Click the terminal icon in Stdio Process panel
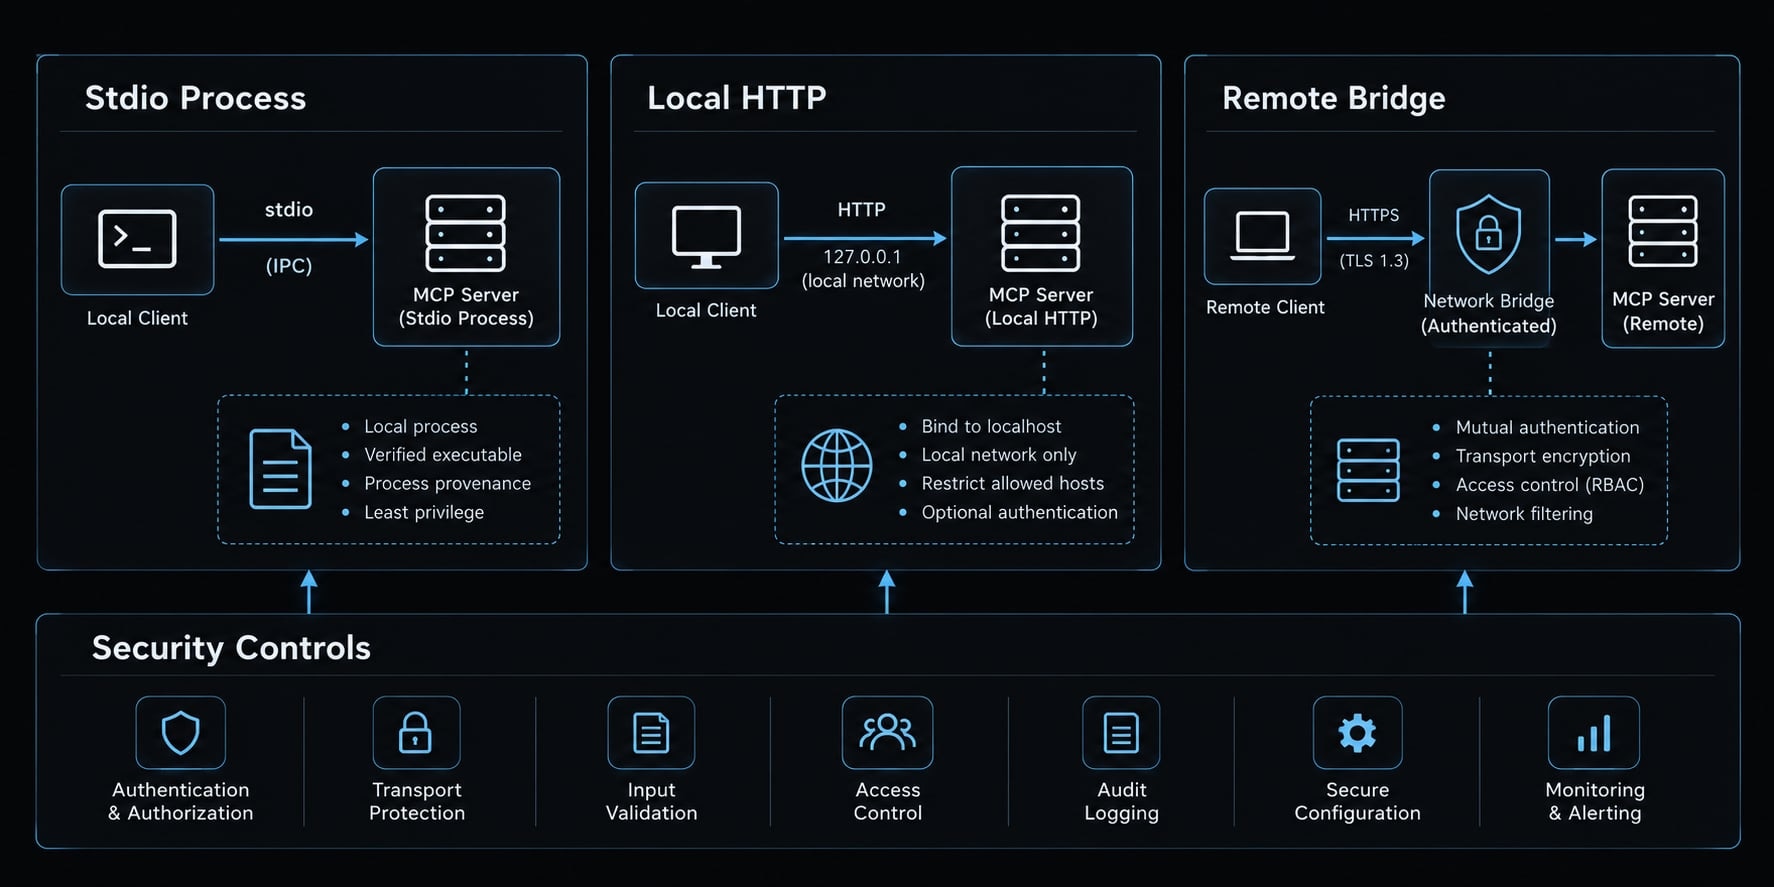This screenshot has height=887, width=1774. click(x=137, y=239)
